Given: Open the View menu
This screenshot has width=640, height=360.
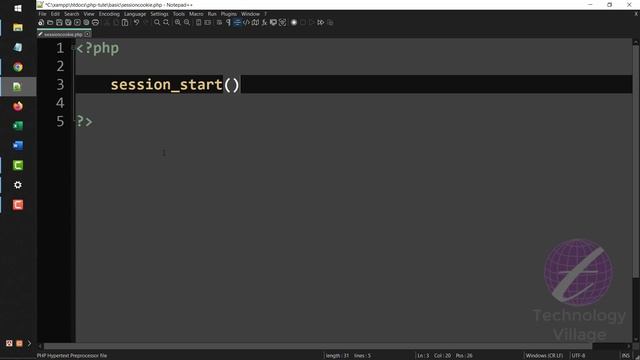Looking at the screenshot, I should pos(89,14).
